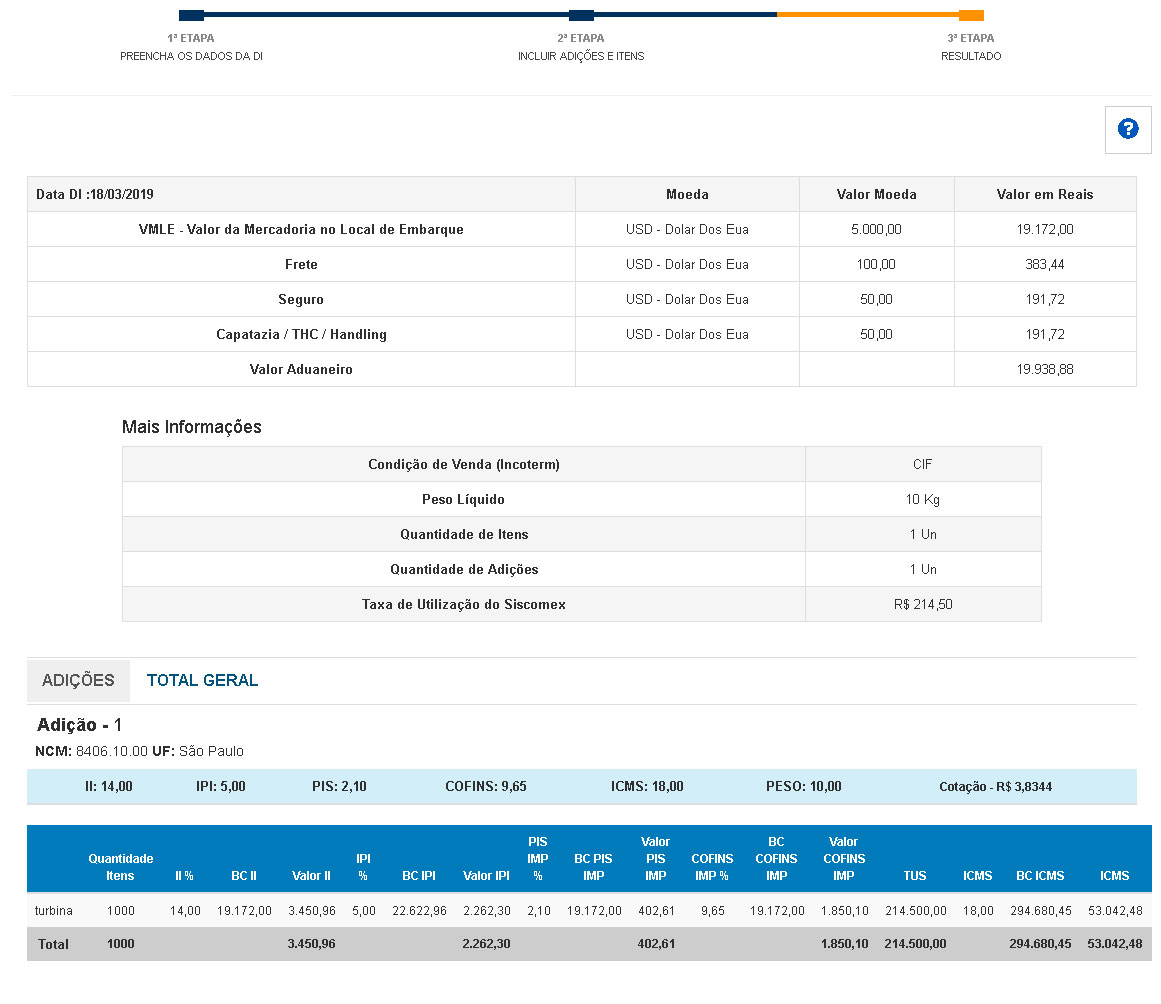
Task: Click the Frete row label
Action: 301,264
